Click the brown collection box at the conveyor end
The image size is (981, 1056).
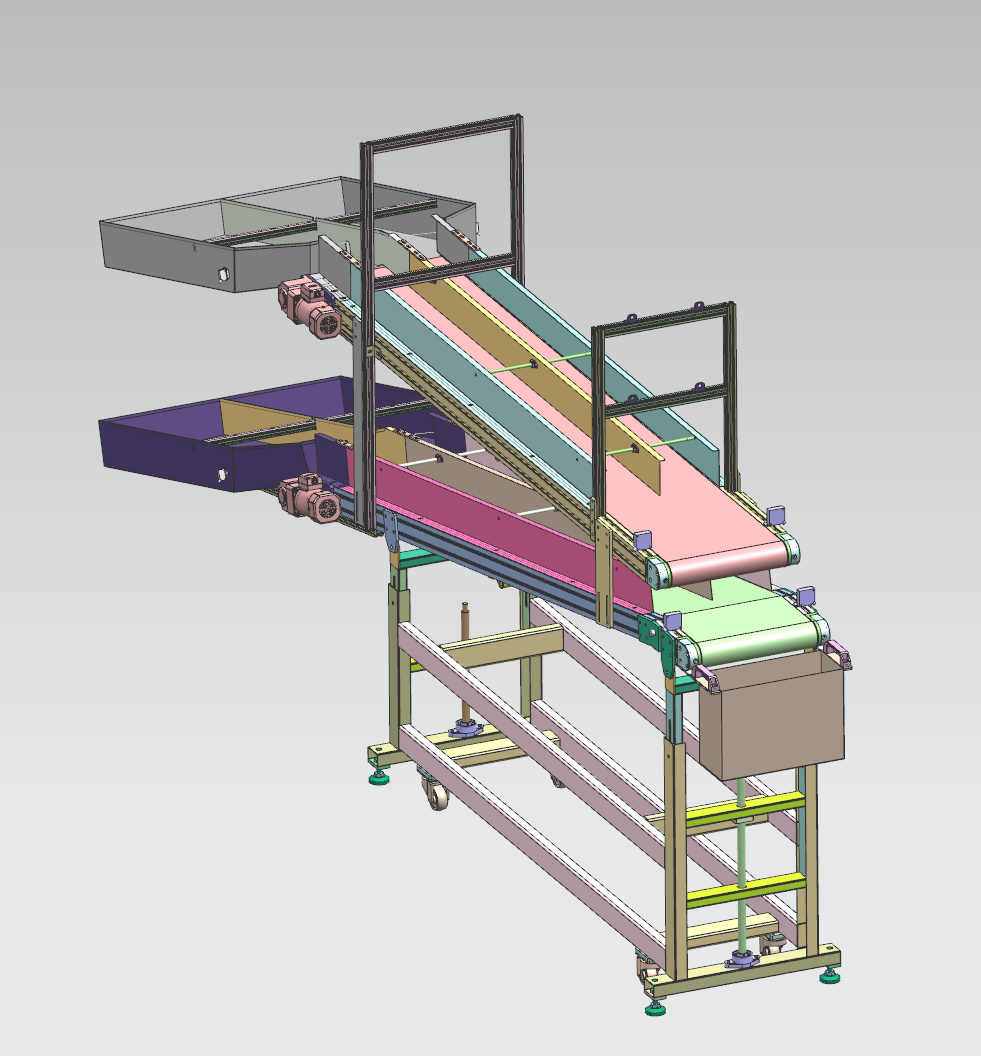tap(772, 717)
